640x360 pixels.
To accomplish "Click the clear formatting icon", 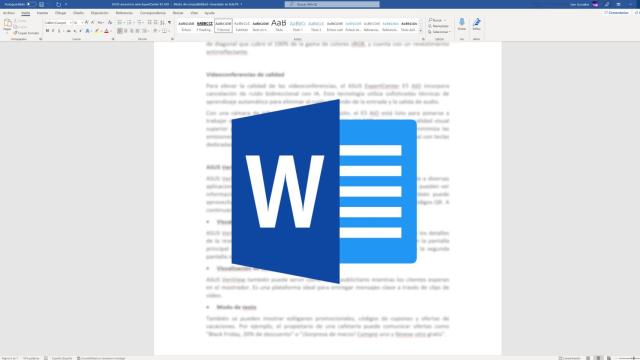I will pyautogui.click(x=109, y=22).
